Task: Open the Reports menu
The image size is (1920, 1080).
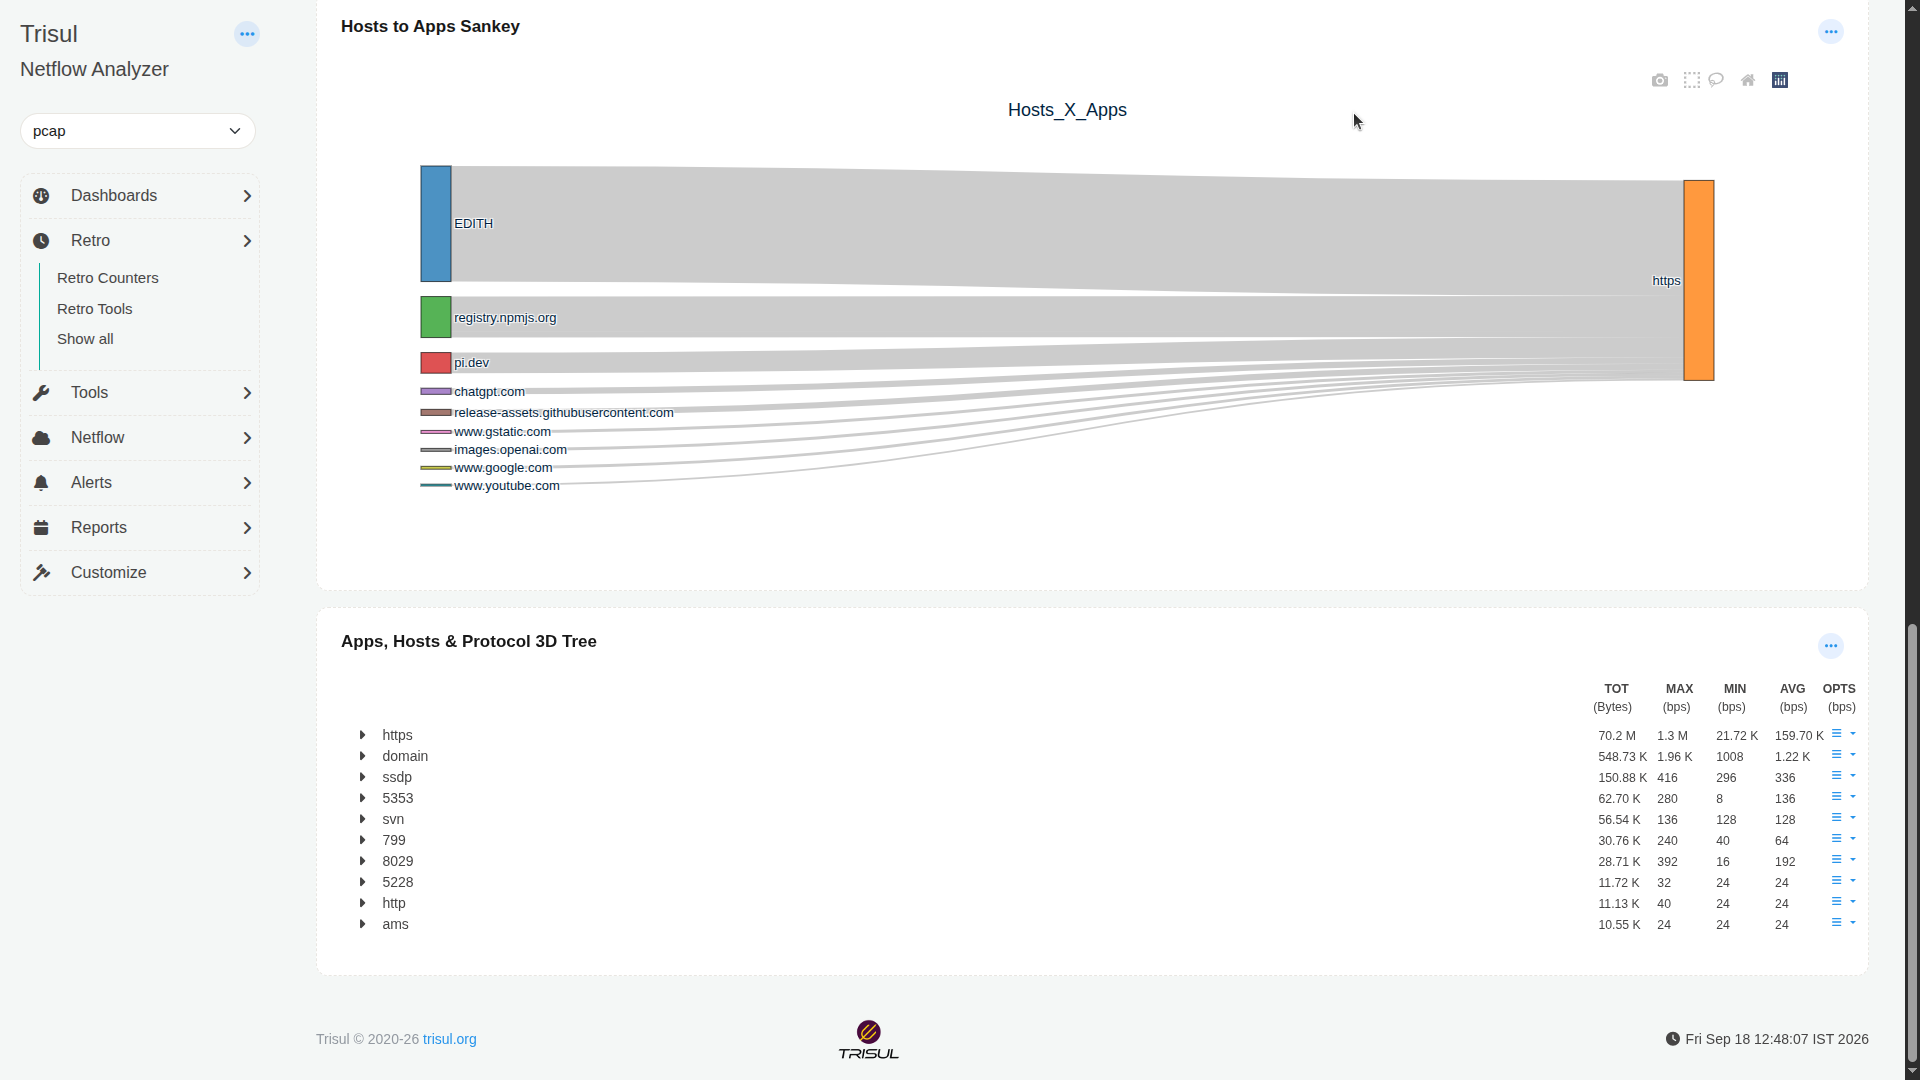Action: [x=140, y=528]
